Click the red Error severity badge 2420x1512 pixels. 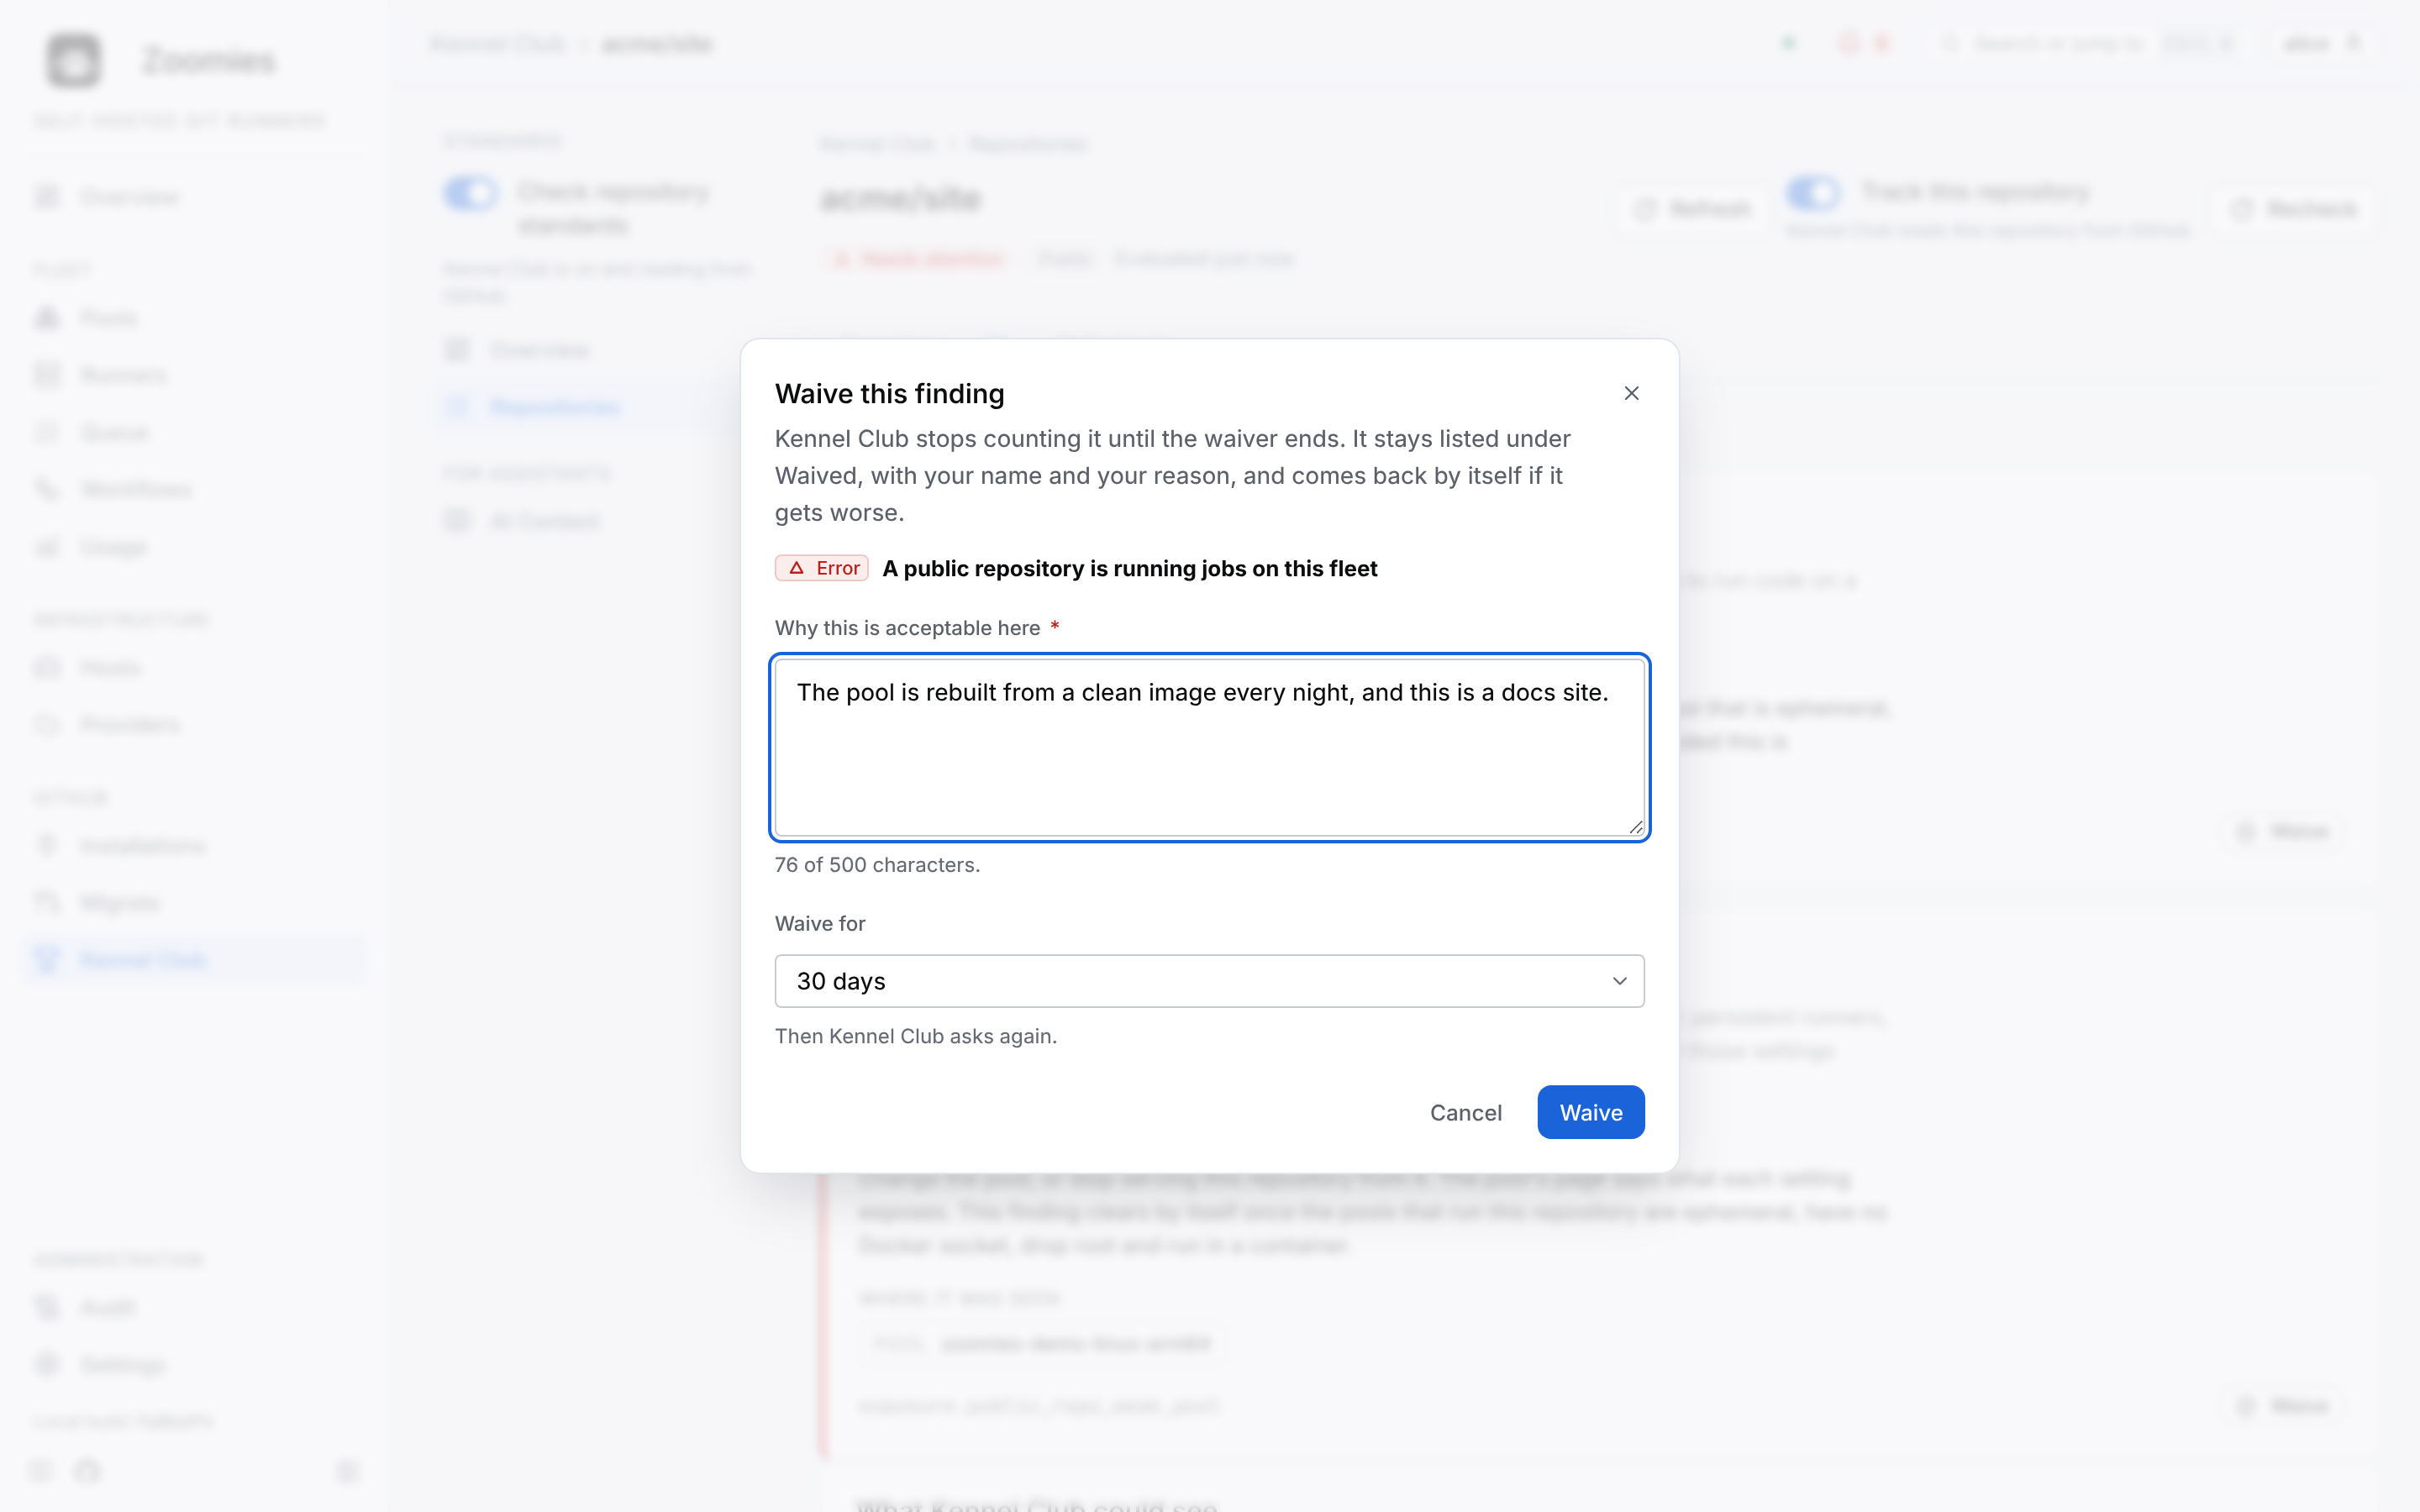pyautogui.click(x=821, y=568)
